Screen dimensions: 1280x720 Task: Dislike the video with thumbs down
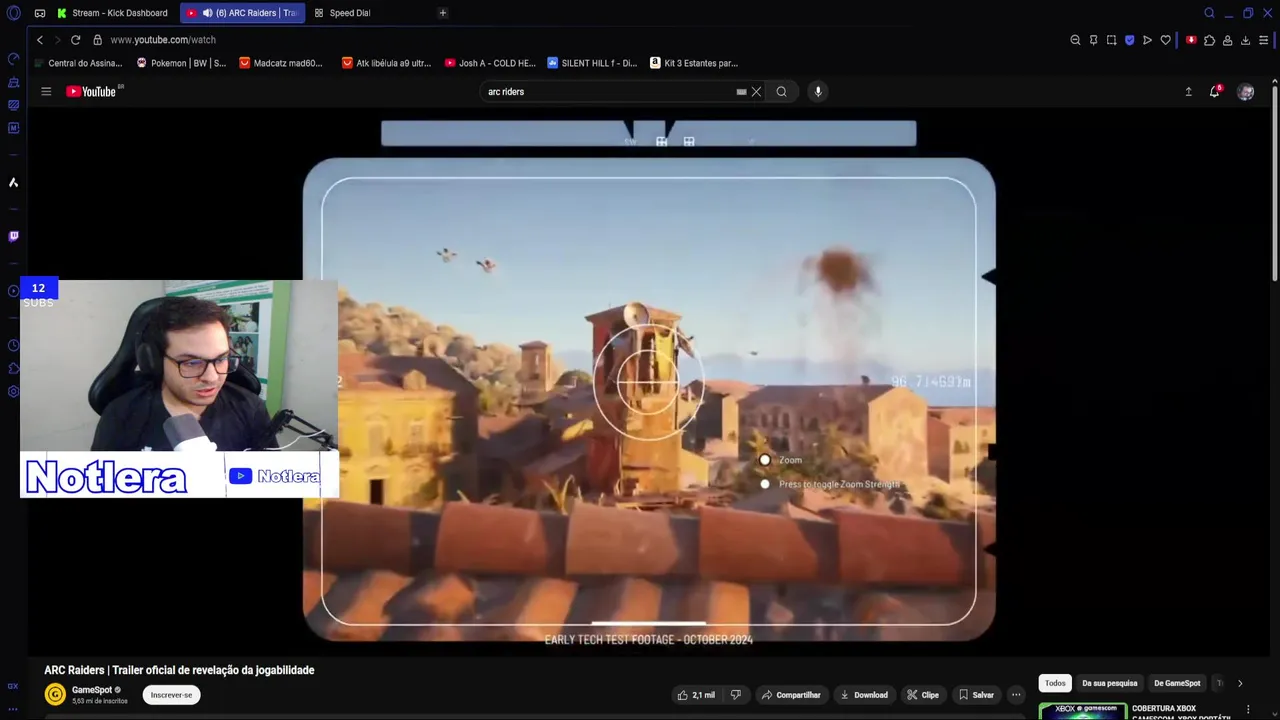736,695
